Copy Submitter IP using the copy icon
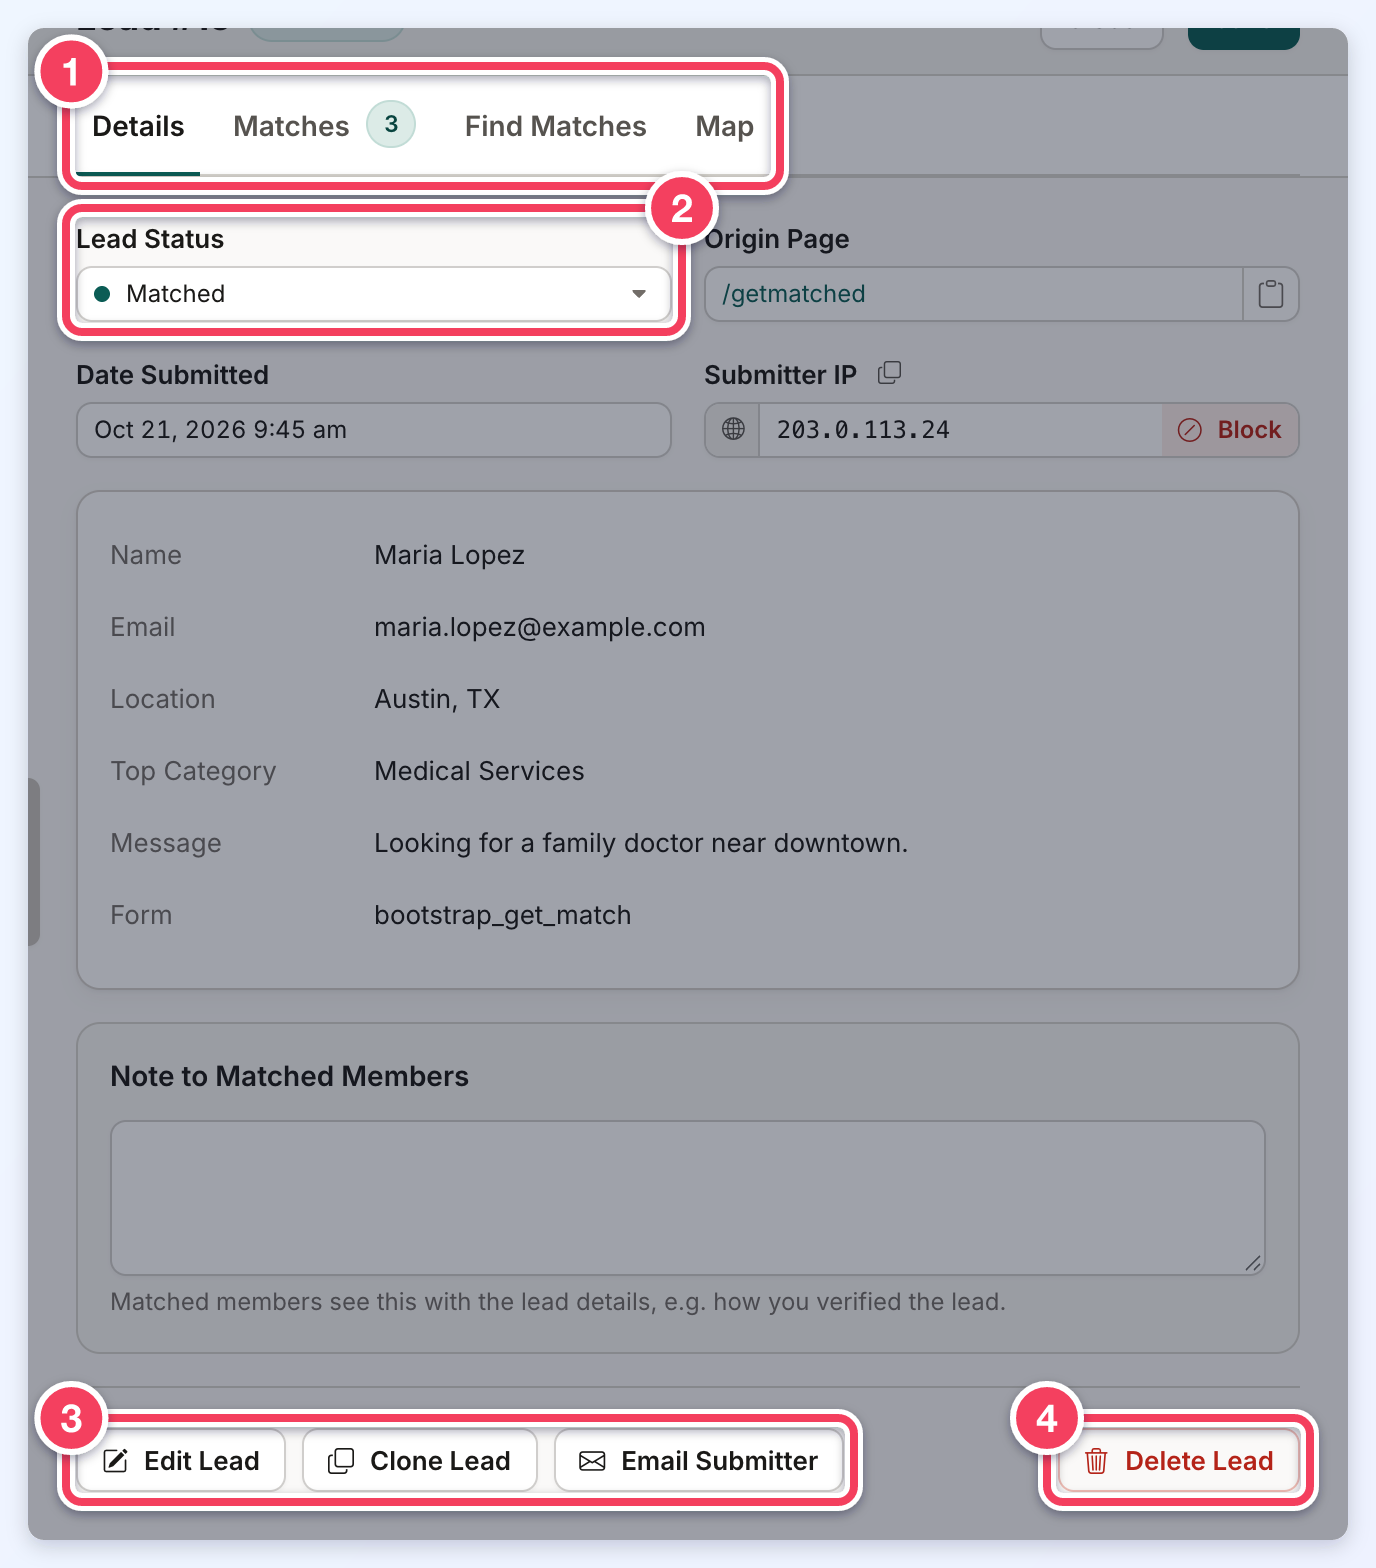Image resolution: width=1376 pixels, height=1568 pixels. pyautogui.click(x=889, y=373)
